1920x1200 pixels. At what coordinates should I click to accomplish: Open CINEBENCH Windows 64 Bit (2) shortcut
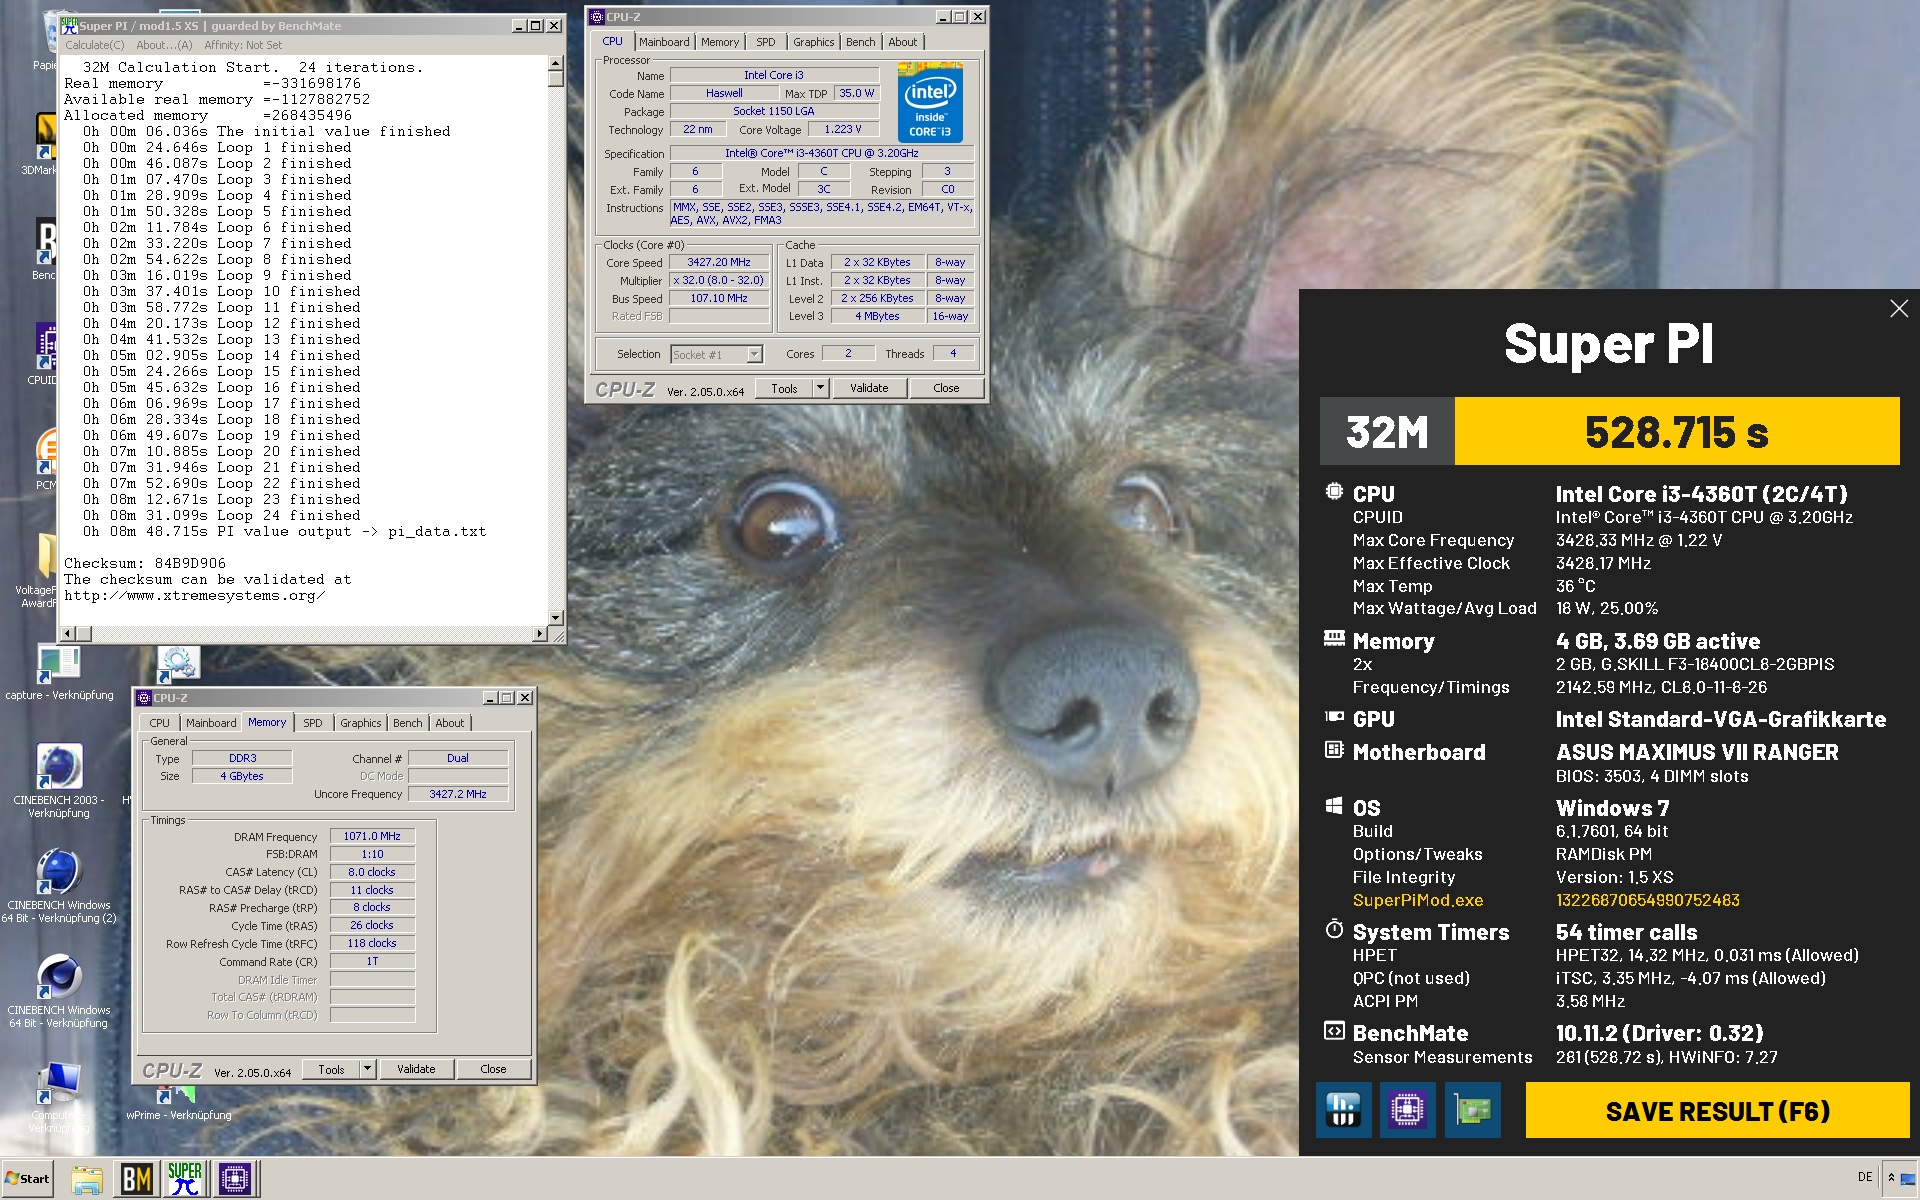(x=59, y=885)
